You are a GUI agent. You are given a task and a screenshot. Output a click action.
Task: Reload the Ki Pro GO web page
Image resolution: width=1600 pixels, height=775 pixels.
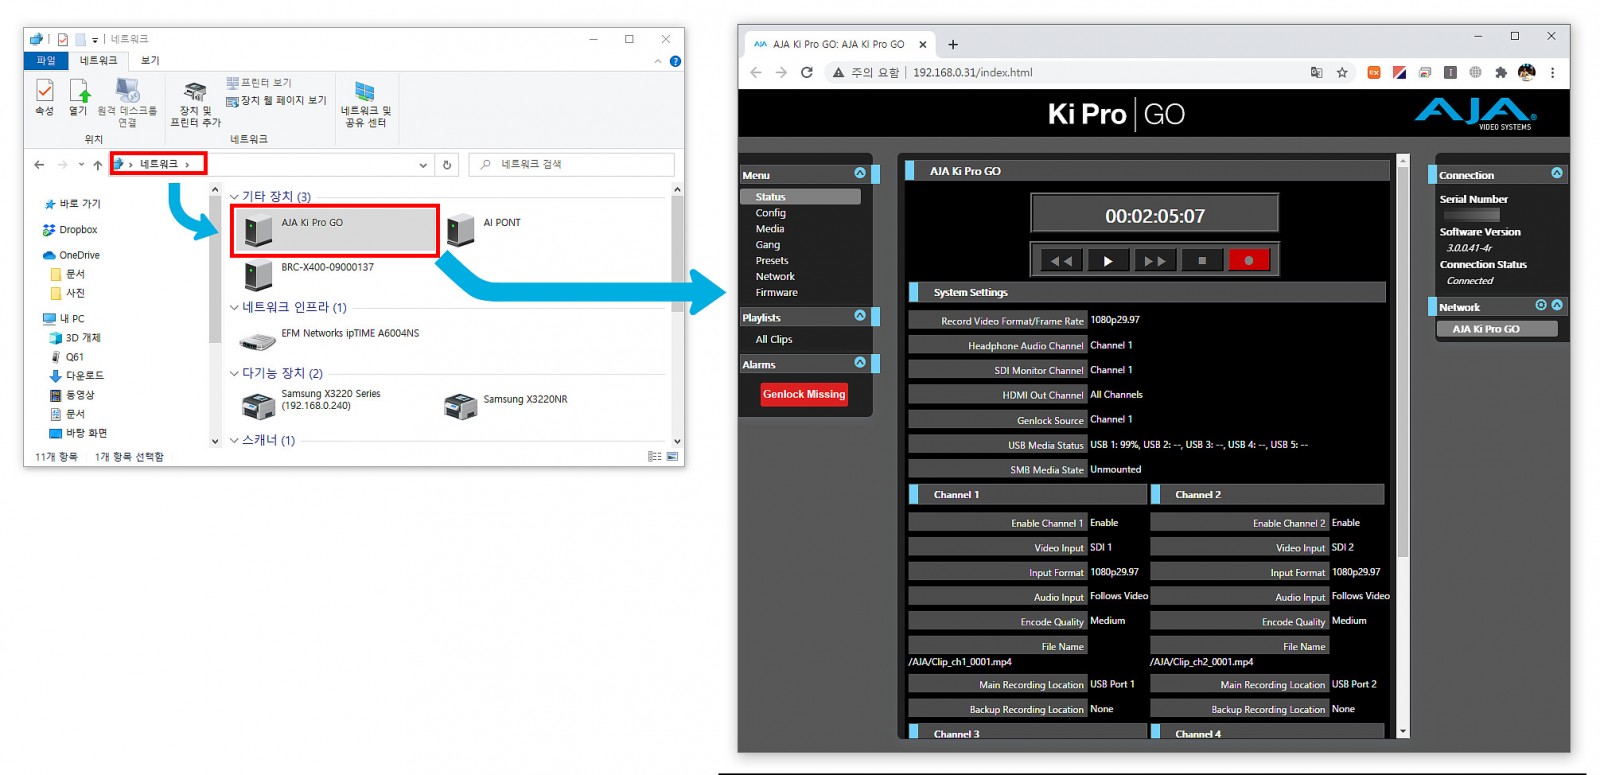(807, 72)
